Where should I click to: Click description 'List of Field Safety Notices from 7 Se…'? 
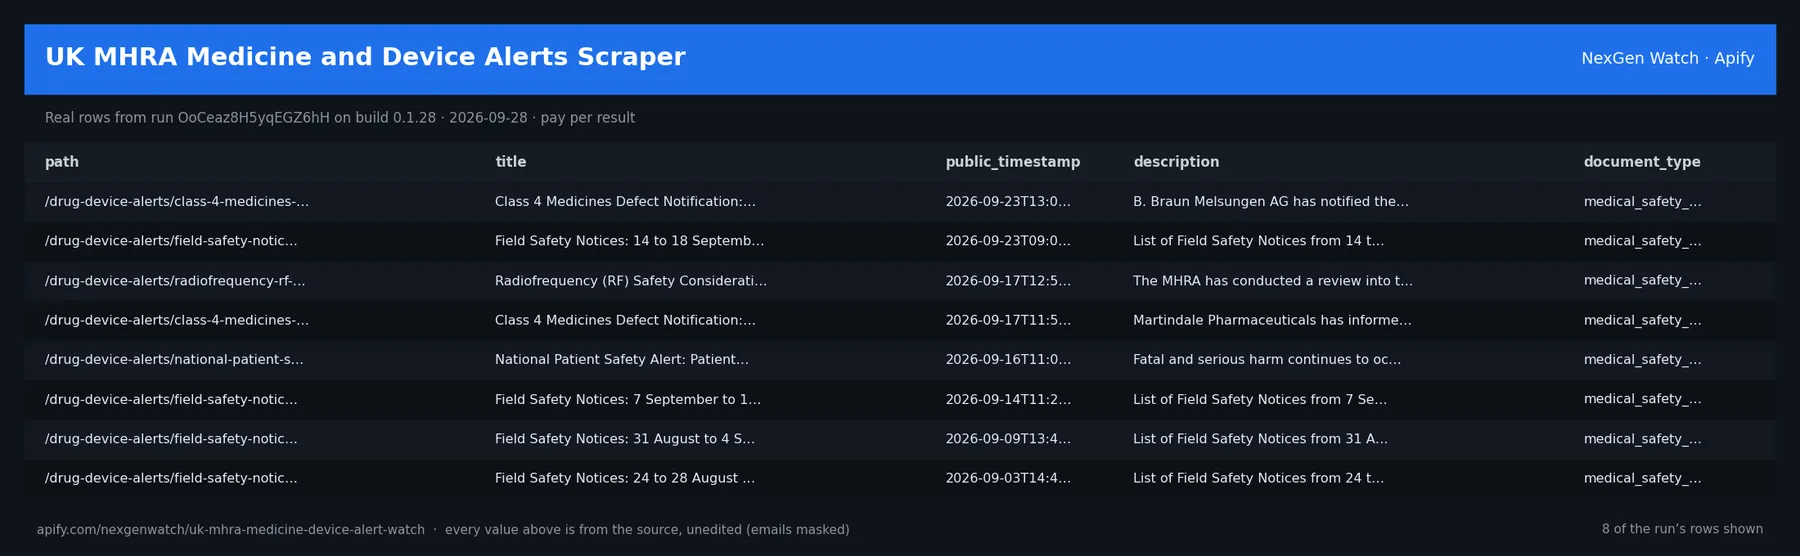(x=1260, y=399)
